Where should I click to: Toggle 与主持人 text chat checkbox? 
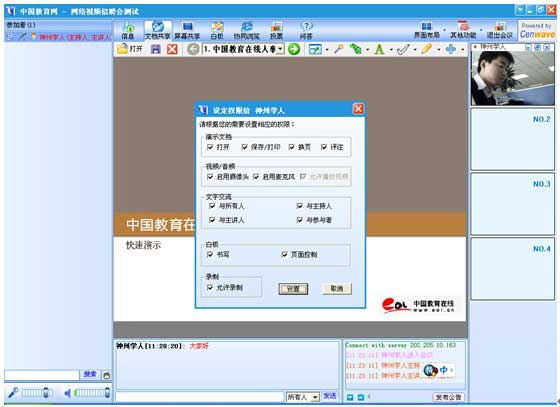click(x=300, y=206)
